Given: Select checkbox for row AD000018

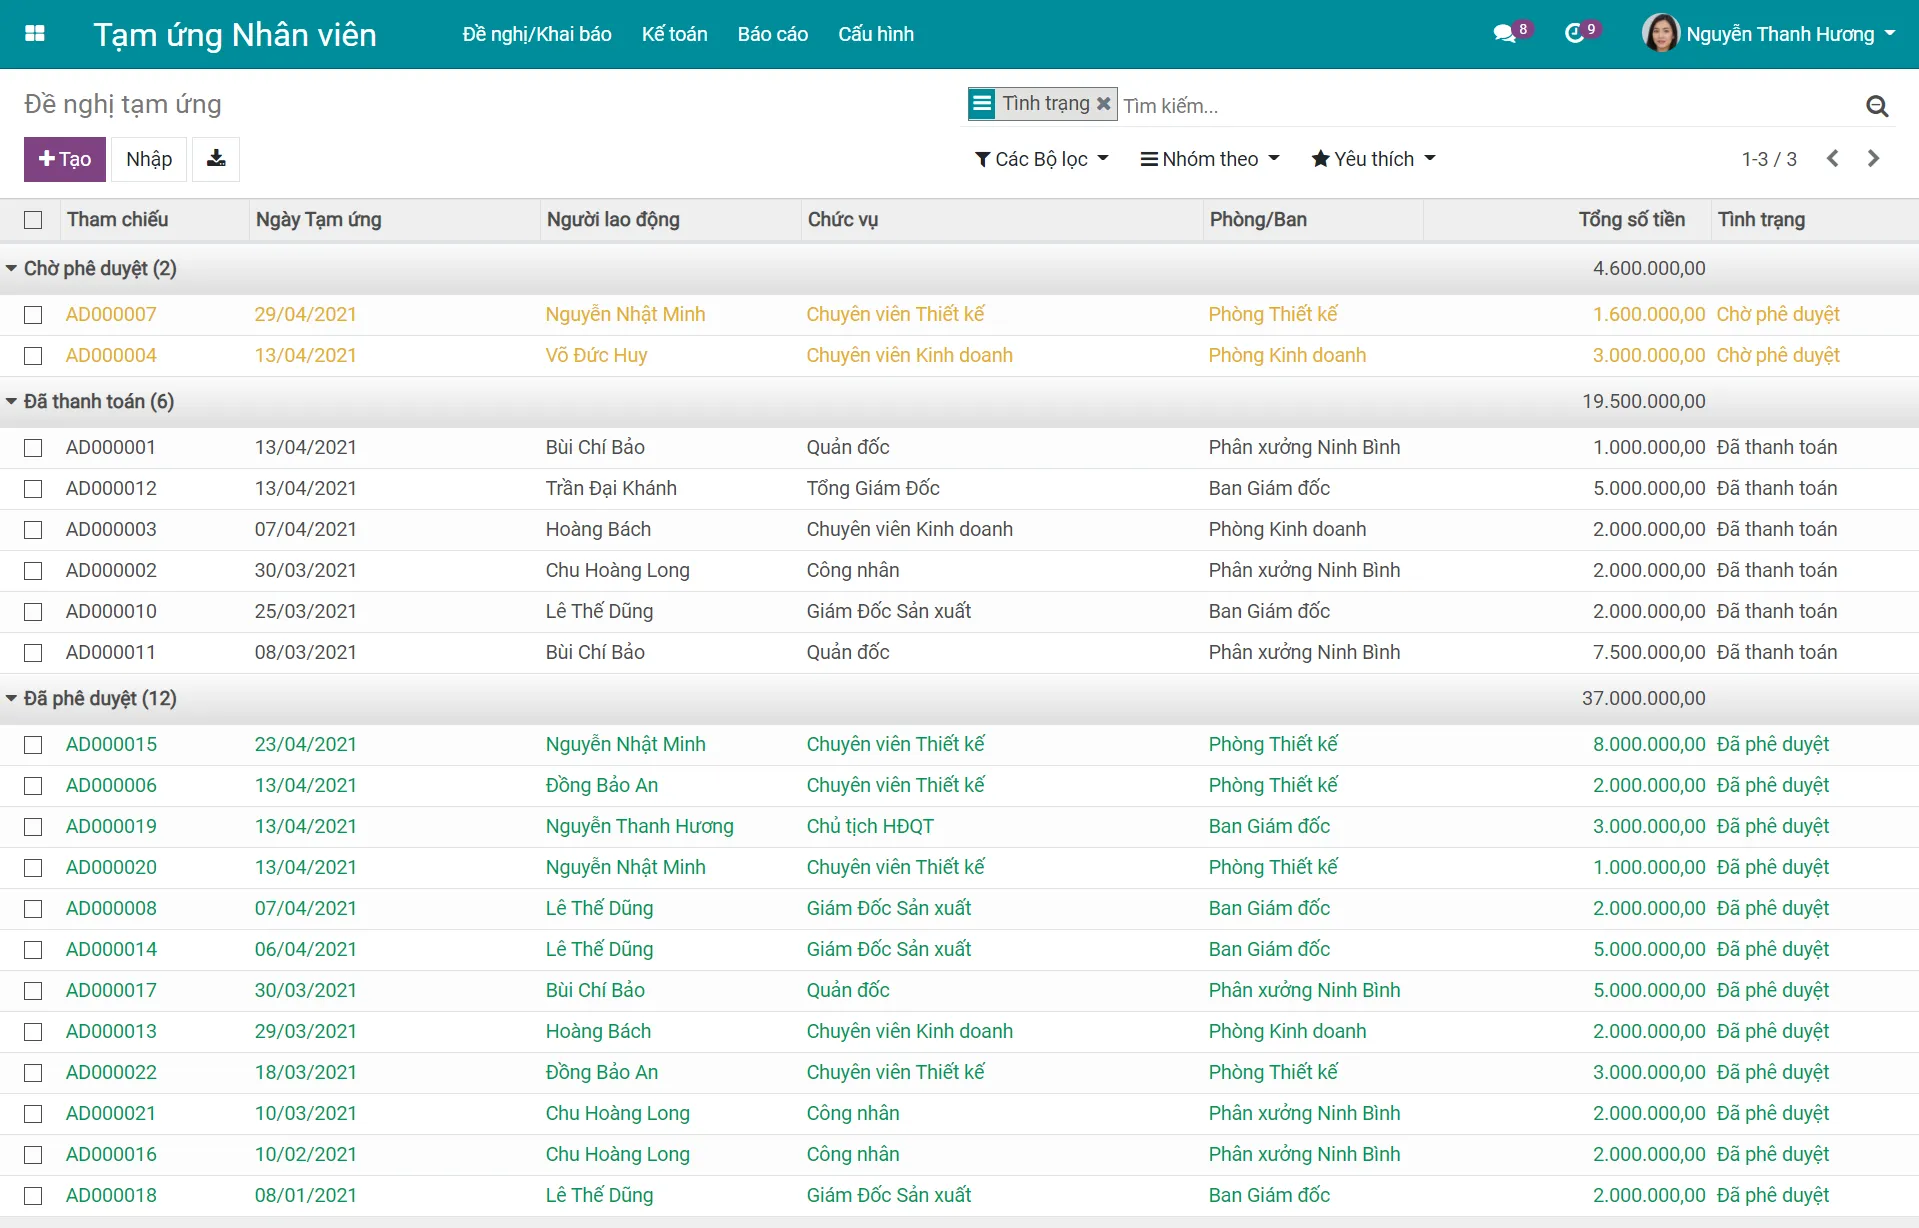Looking at the screenshot, I should point(33,1196).
